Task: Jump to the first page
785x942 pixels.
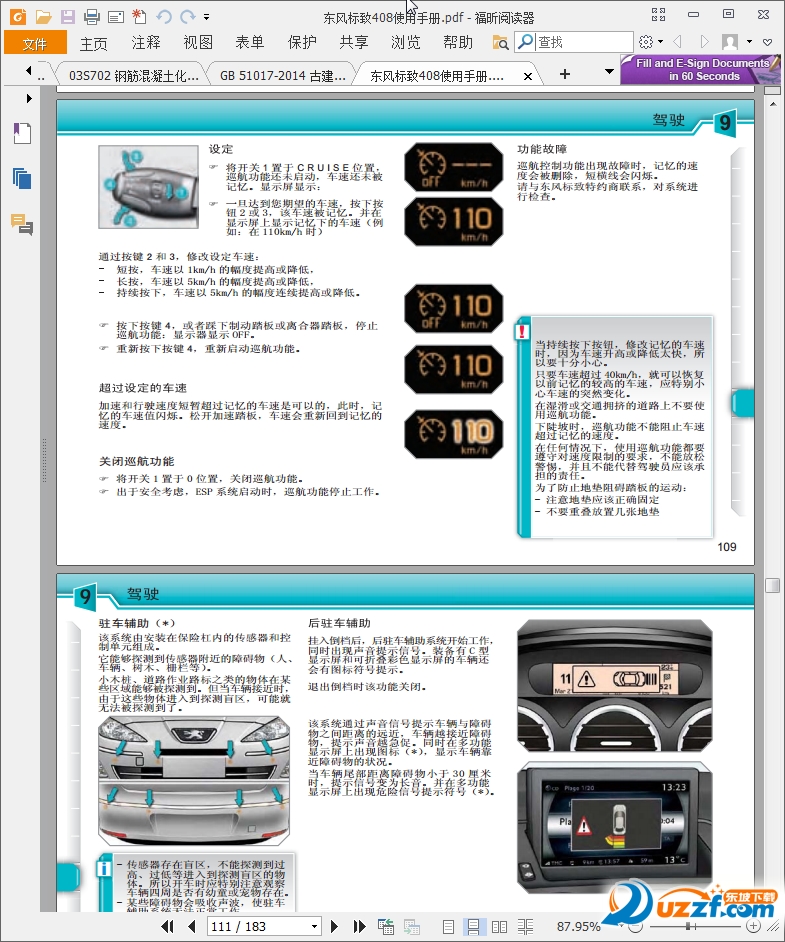Action: click(168, 926)
